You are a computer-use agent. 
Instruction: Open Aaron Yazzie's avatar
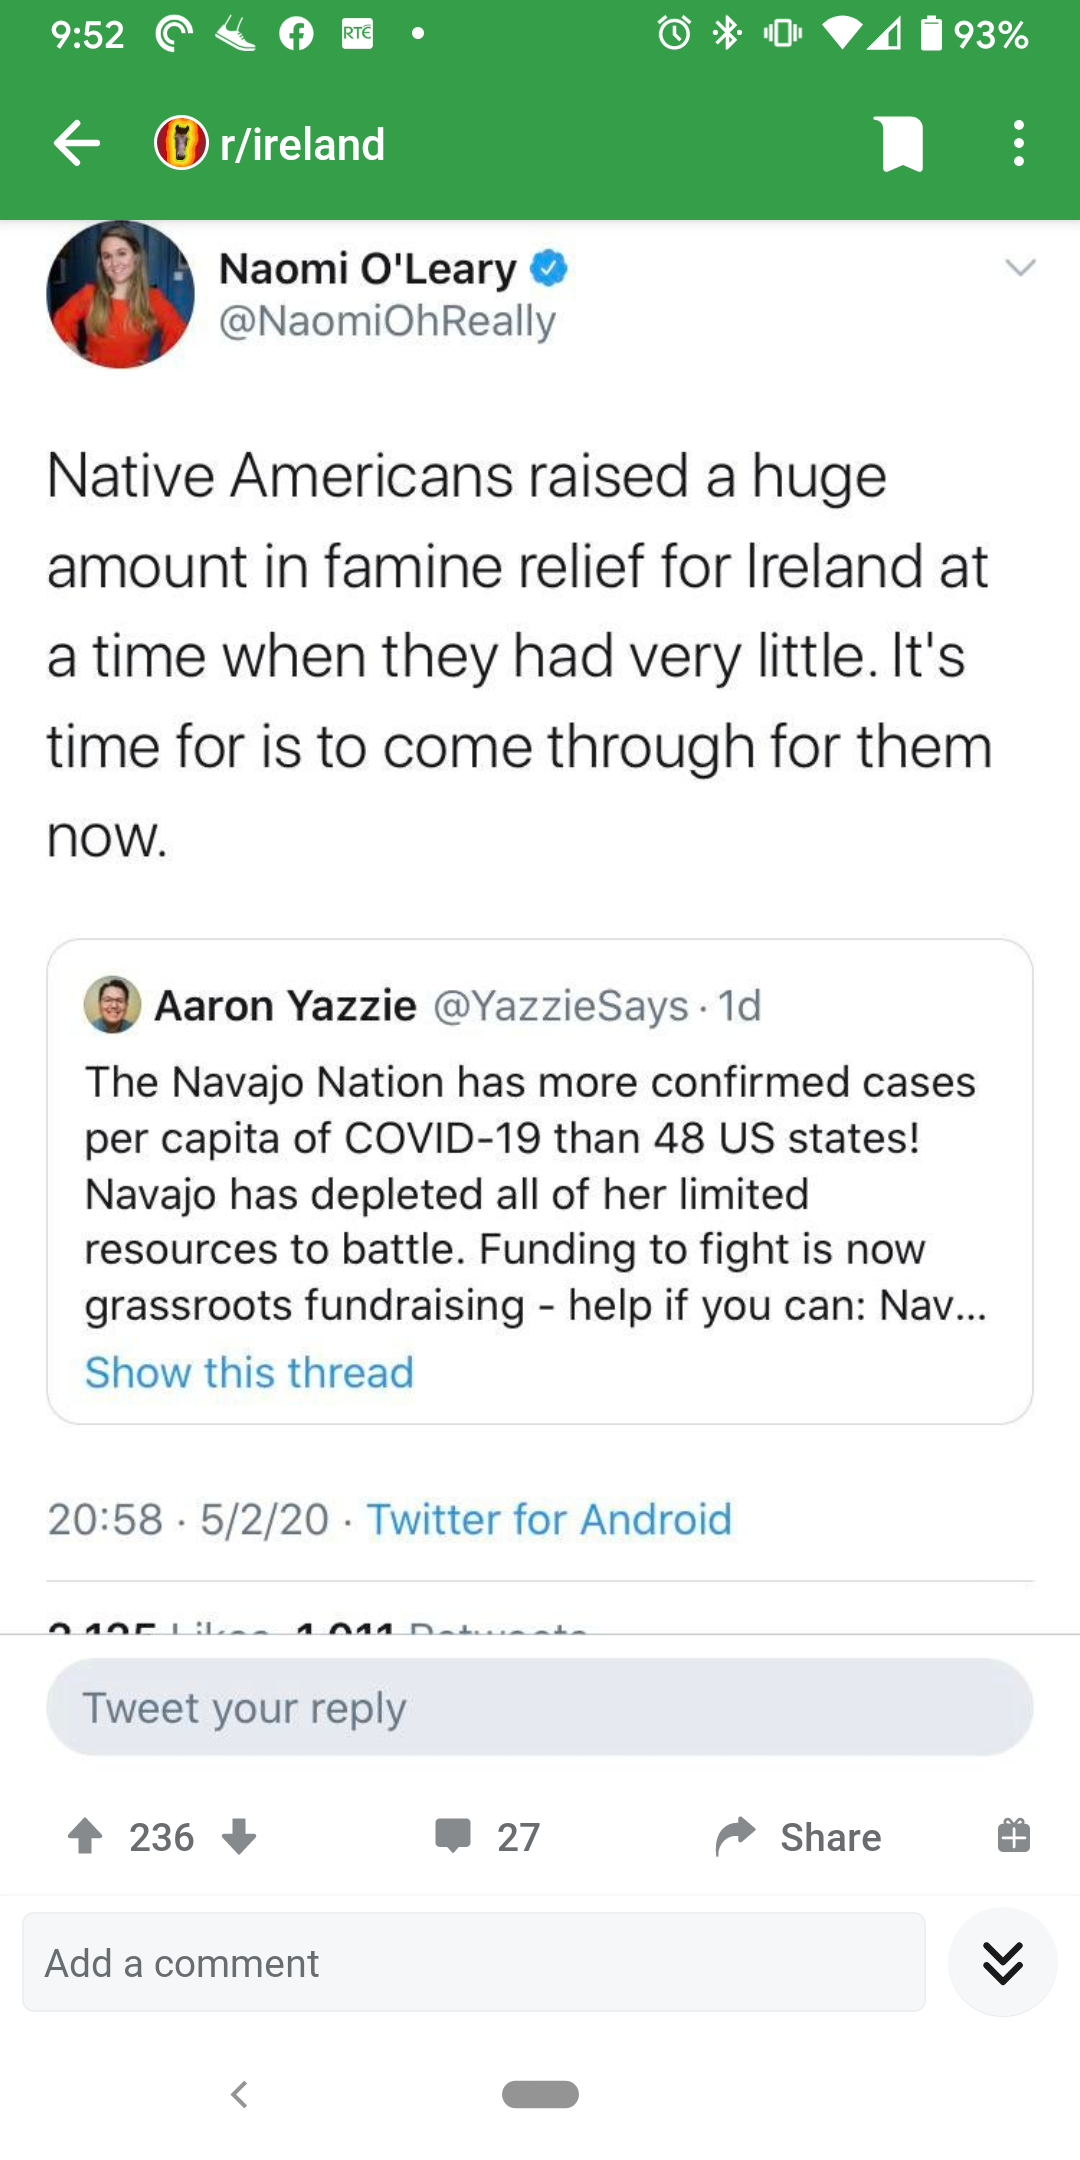click(x=112, y=1004)
